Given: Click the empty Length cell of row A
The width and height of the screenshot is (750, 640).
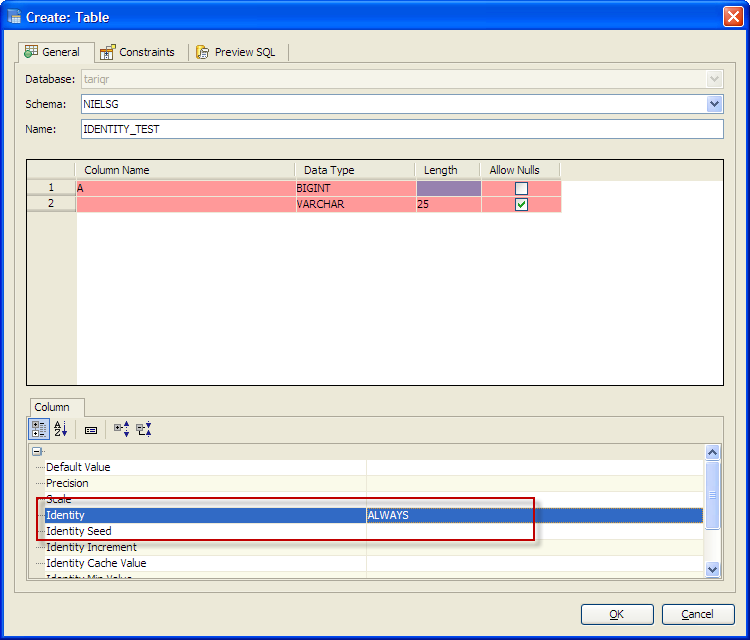Looking at the screenshot, I should click(448, 188).
